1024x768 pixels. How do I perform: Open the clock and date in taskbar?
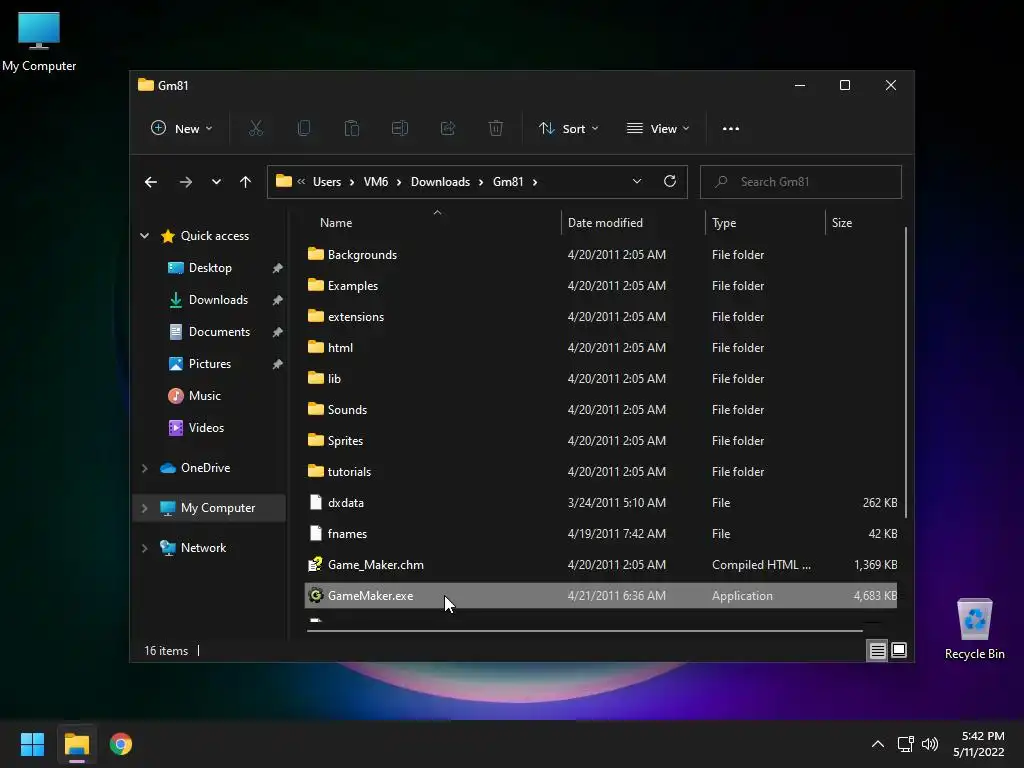pyautogui.click(x=978, y=744)
